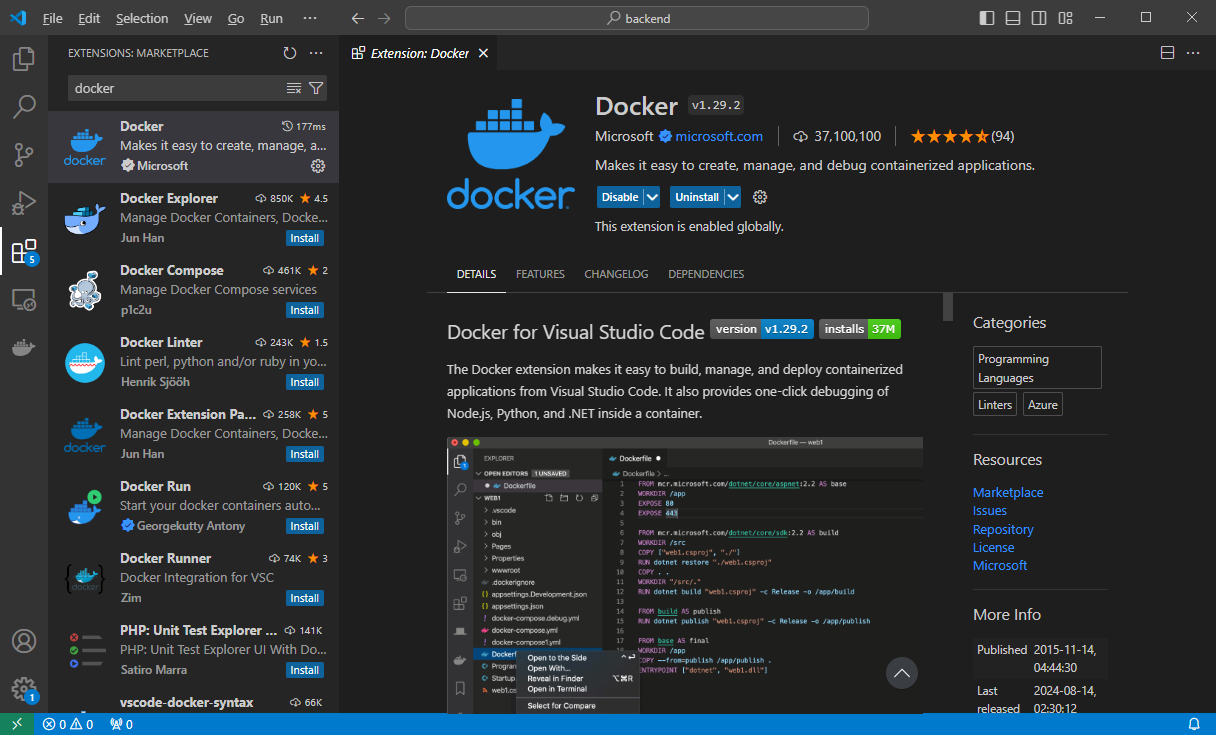
Task: Install the Docker Linter extension
Action: tap(305, 382)
